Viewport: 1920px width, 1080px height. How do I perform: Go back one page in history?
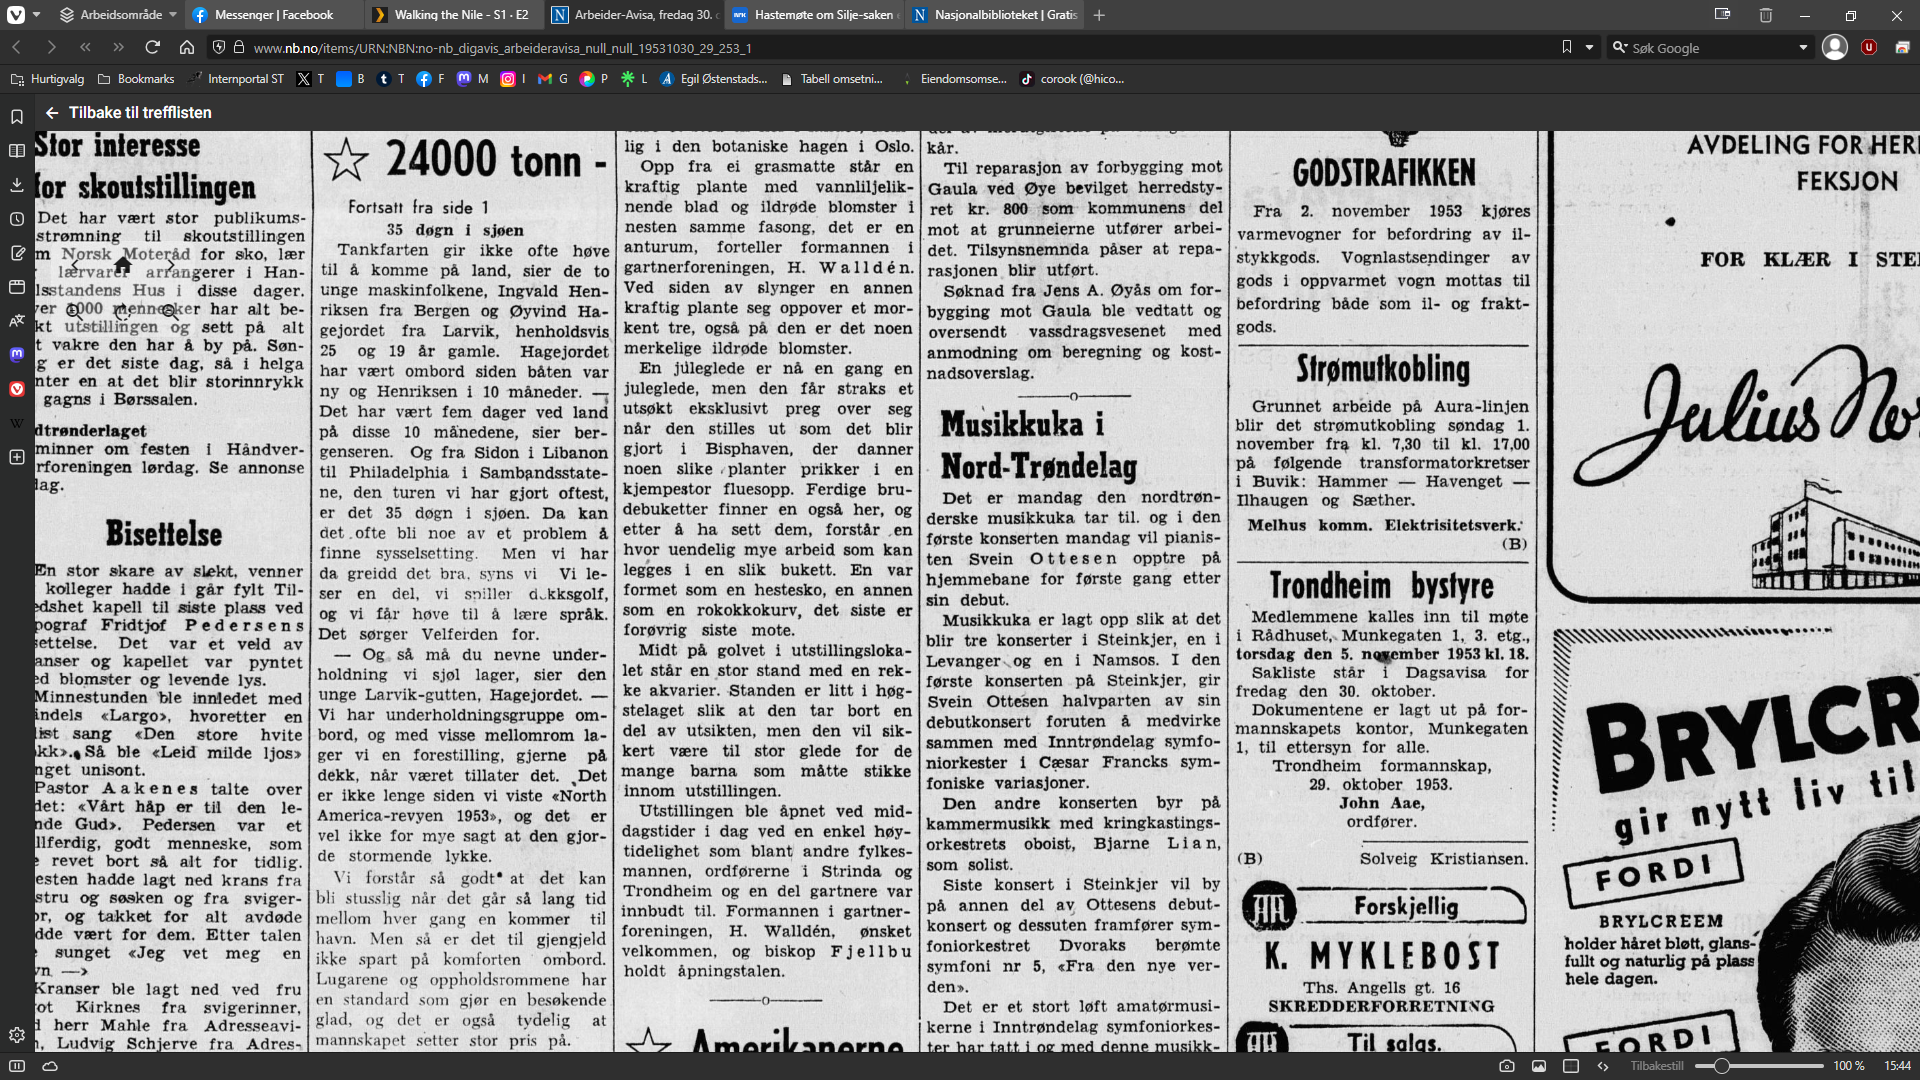pos(17,47)
